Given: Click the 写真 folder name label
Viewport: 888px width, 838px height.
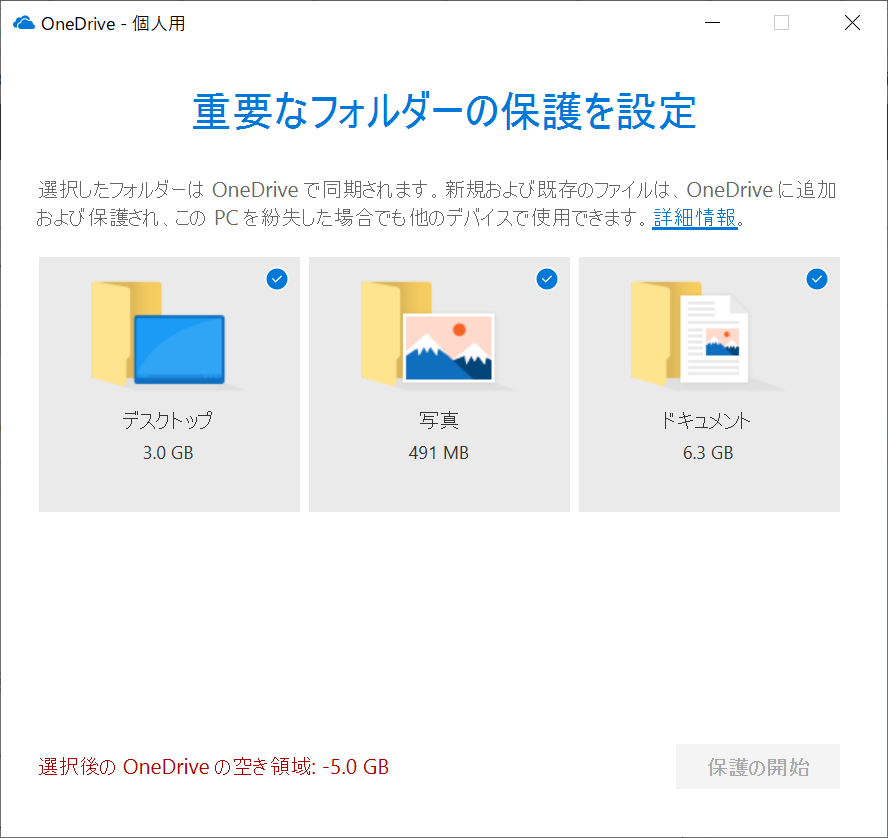Looking at the screenshot, I should 439,420.
